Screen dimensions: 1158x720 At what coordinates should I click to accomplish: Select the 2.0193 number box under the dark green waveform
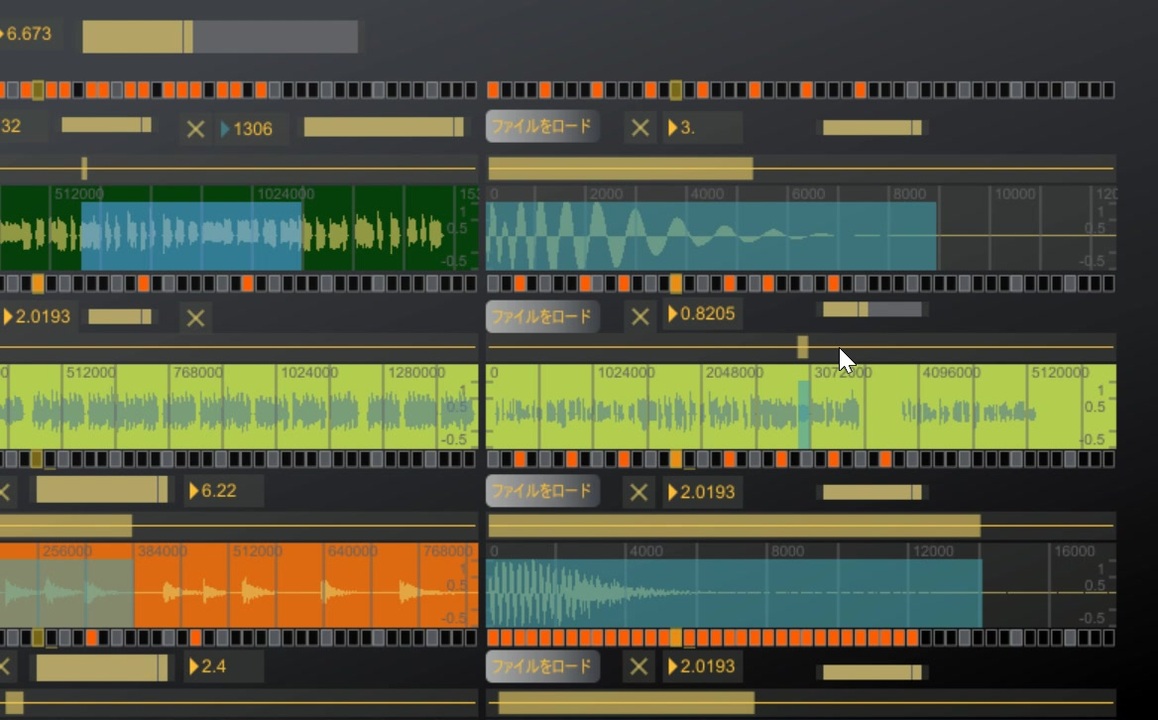tap(38, 317)
